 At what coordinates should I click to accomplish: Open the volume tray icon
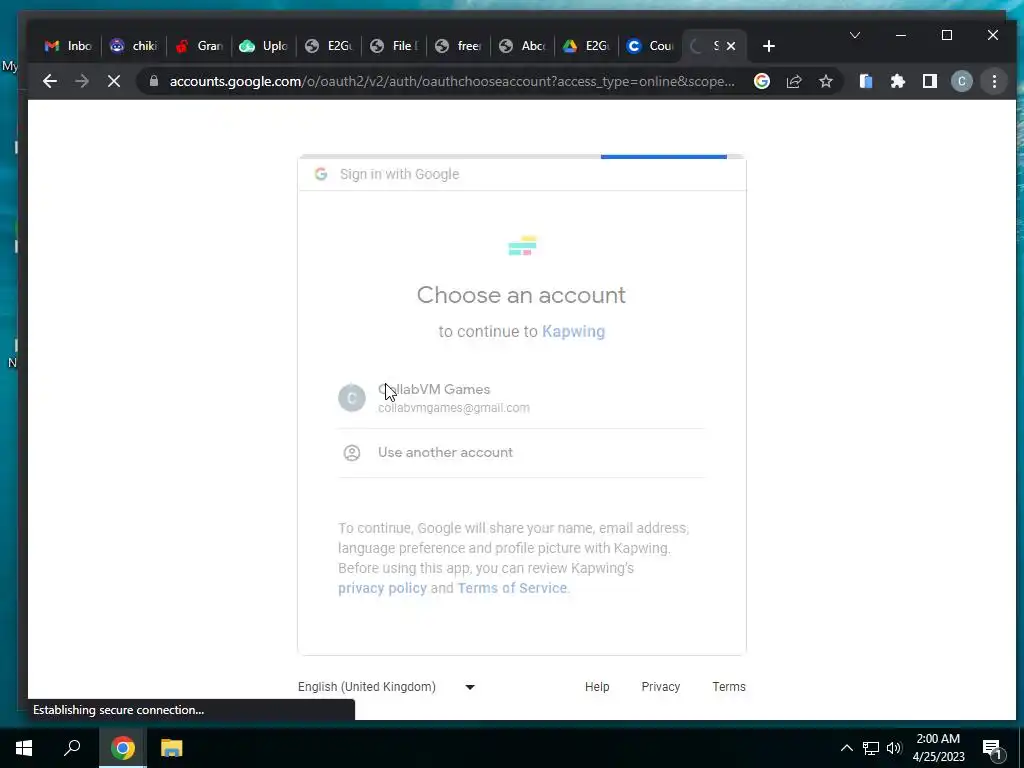click(x=894, y=748)
